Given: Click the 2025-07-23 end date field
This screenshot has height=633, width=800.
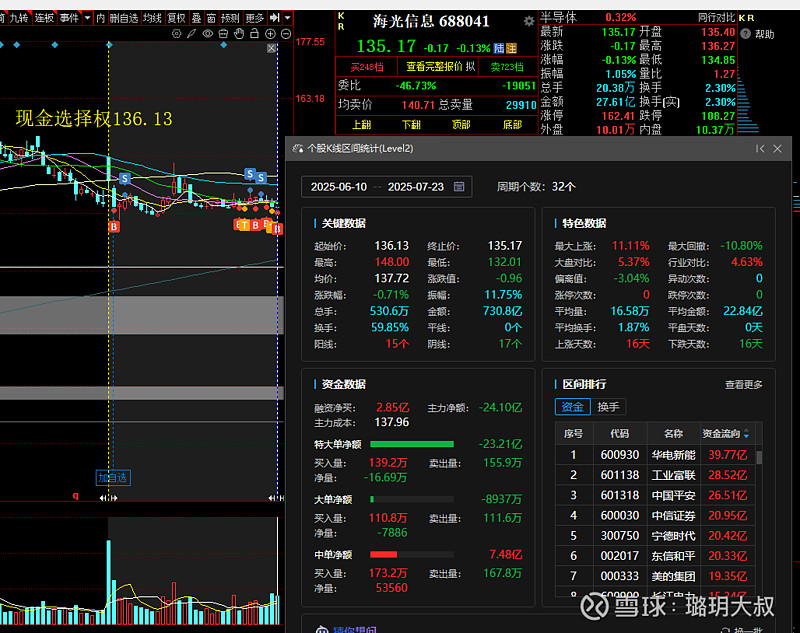Looking at the screenshot, I should [x=416, y=187].
